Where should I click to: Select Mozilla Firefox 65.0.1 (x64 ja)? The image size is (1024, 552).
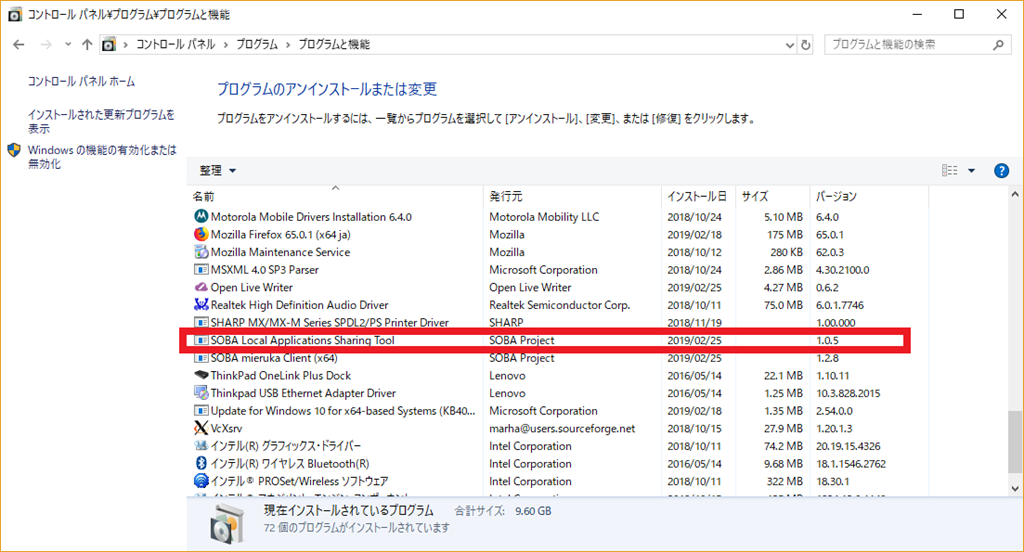coord(281,234)
